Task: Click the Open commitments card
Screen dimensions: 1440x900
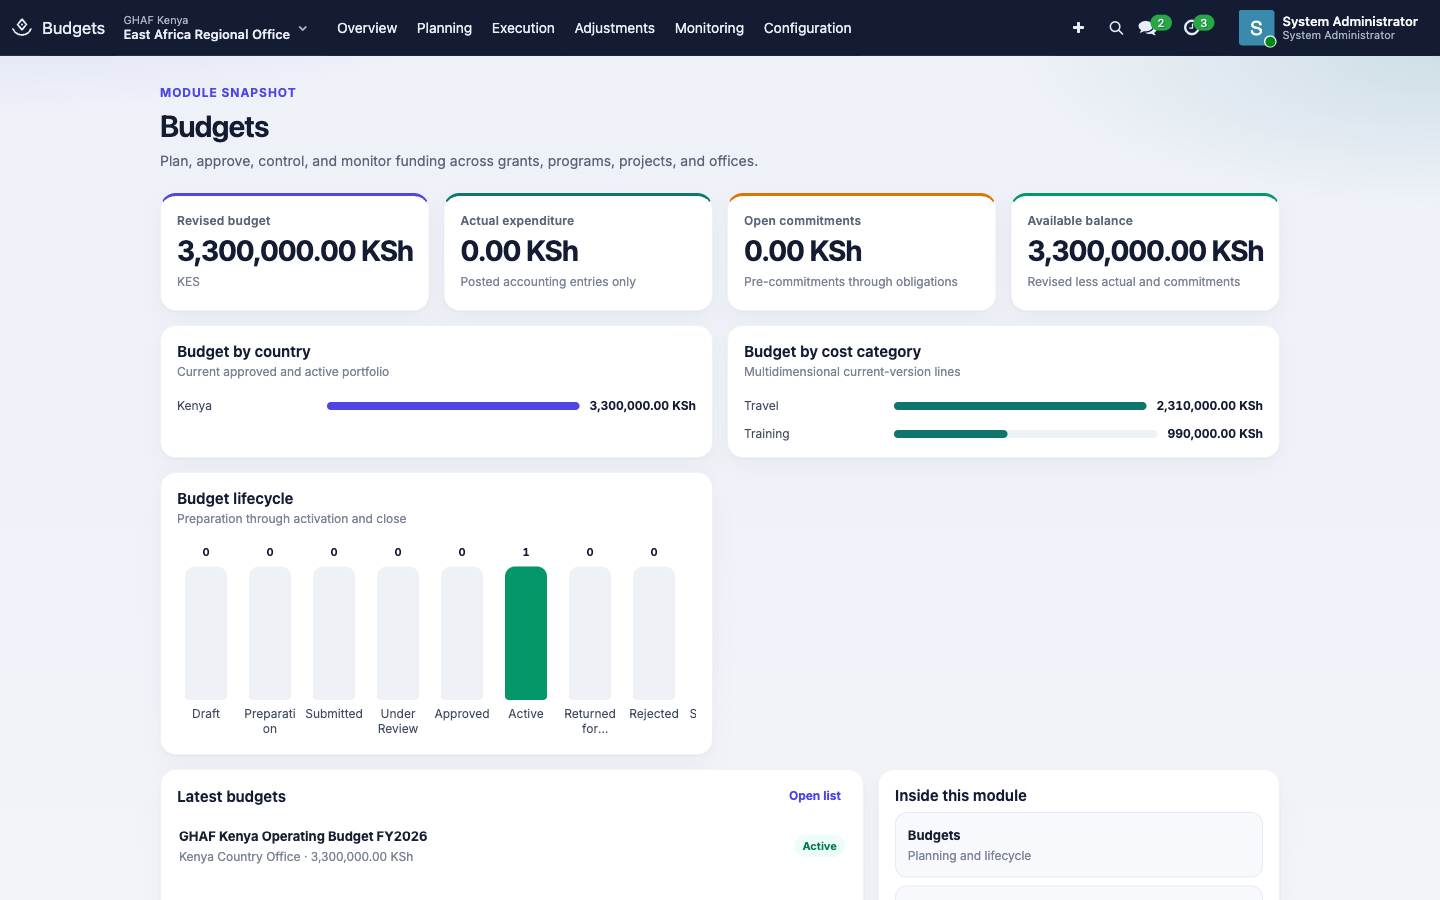Action: tap(862, 252)
